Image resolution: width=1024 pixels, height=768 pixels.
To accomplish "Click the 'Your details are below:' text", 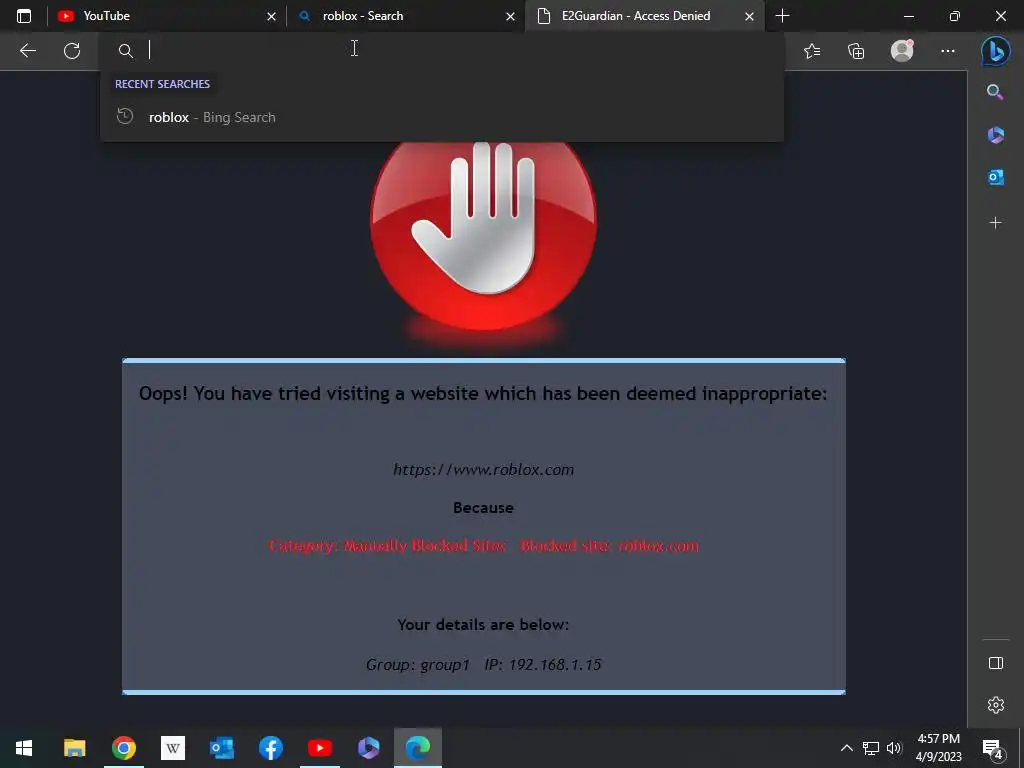I will [483, 625].
